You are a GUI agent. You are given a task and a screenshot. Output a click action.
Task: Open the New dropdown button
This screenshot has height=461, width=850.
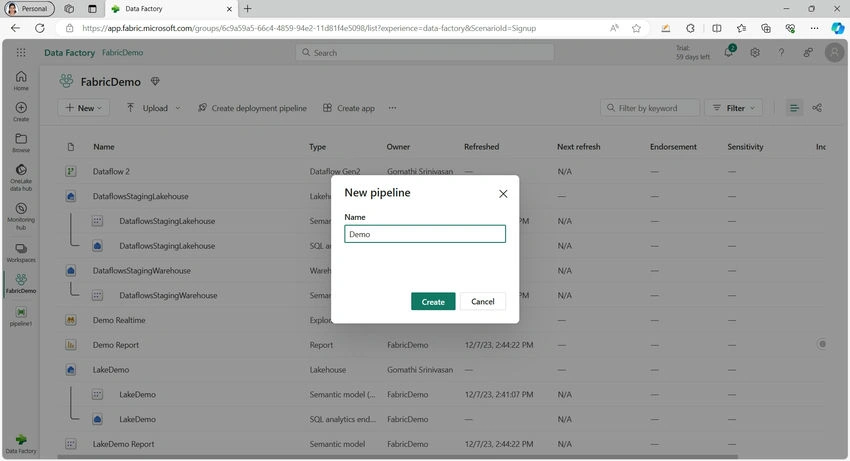84,108
